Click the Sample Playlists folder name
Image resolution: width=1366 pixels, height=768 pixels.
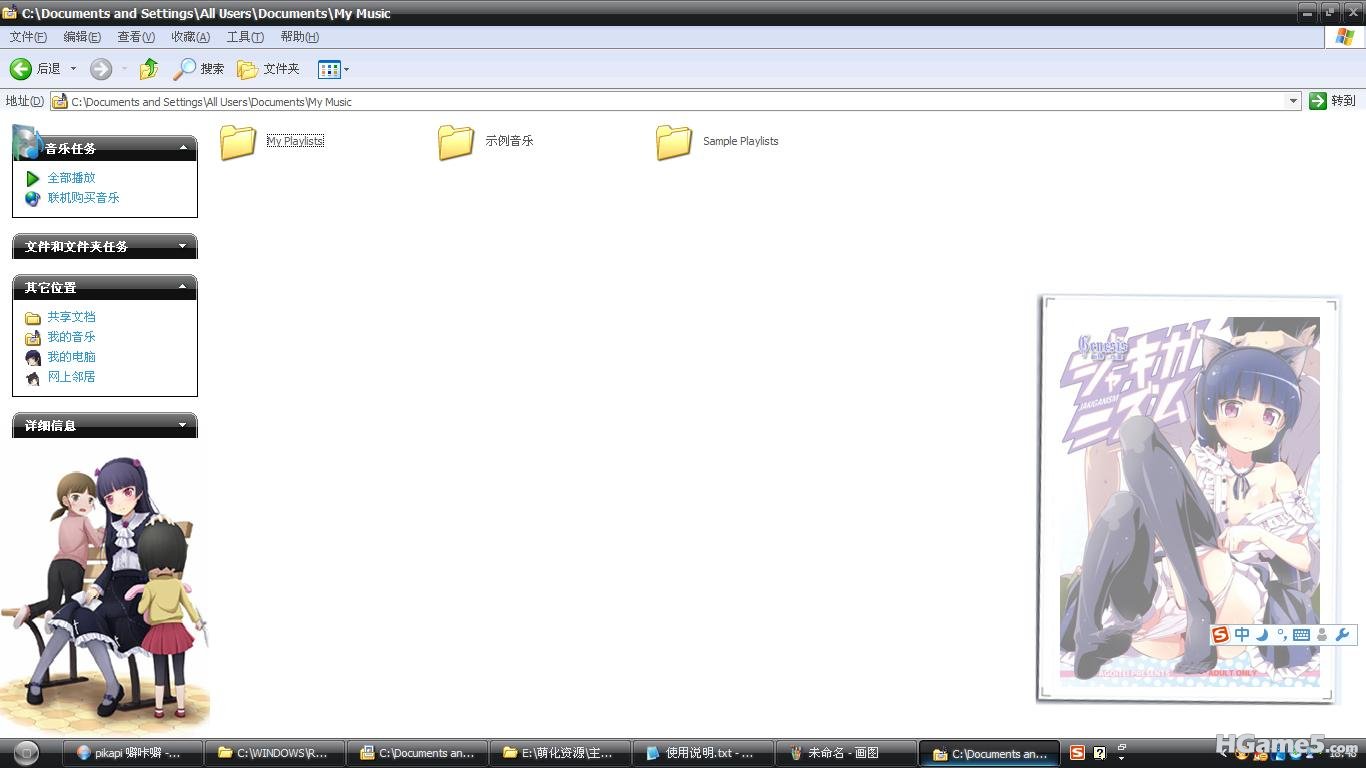740,141
